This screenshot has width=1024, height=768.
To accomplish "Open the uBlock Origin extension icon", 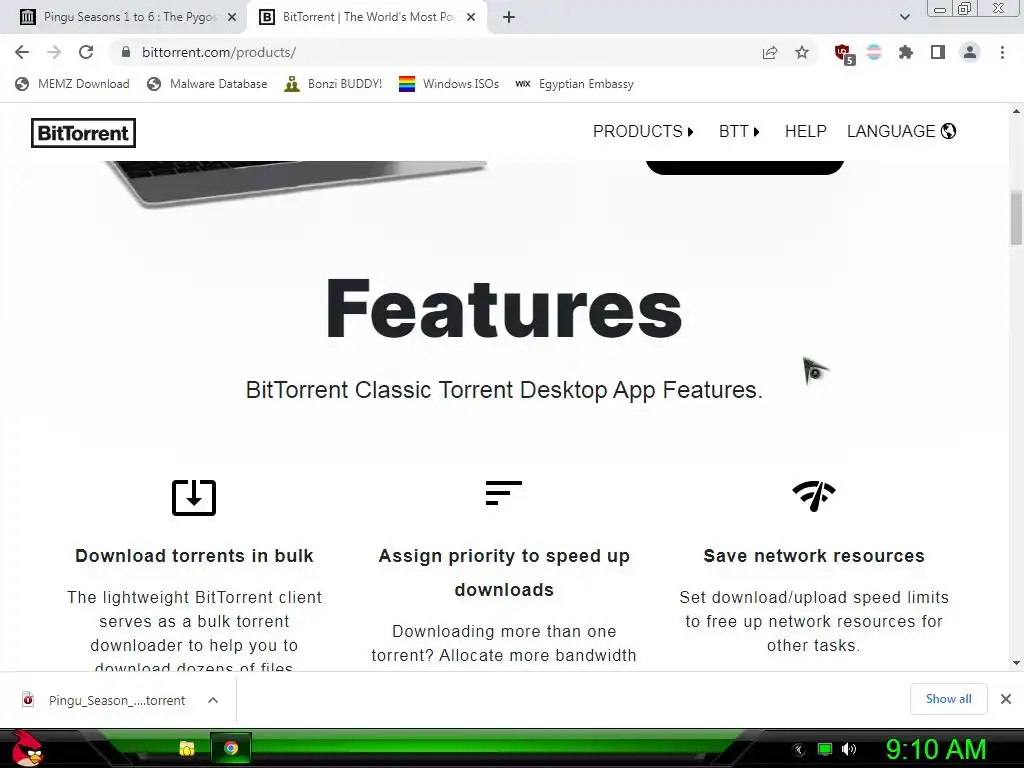I will [843, 53].
